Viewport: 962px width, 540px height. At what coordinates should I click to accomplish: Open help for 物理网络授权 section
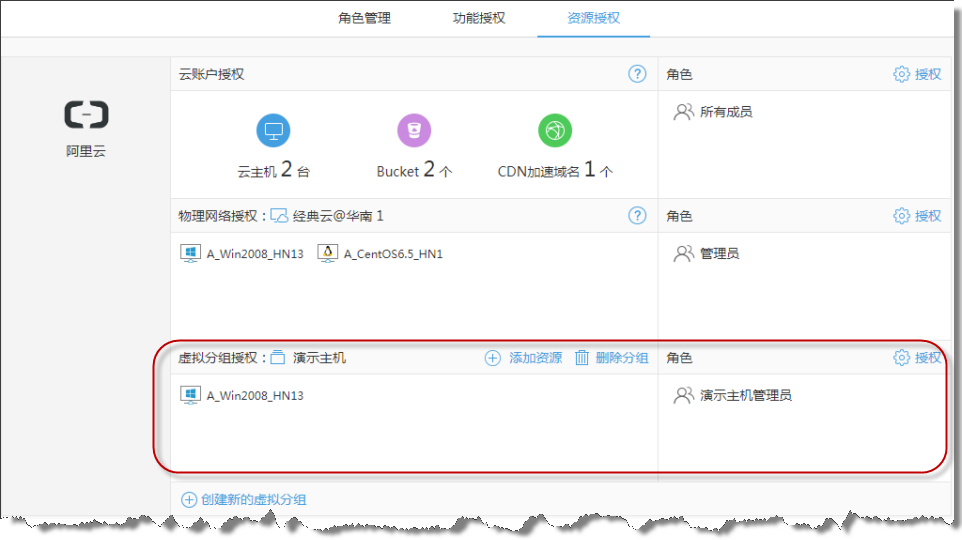tap(637, 216)
